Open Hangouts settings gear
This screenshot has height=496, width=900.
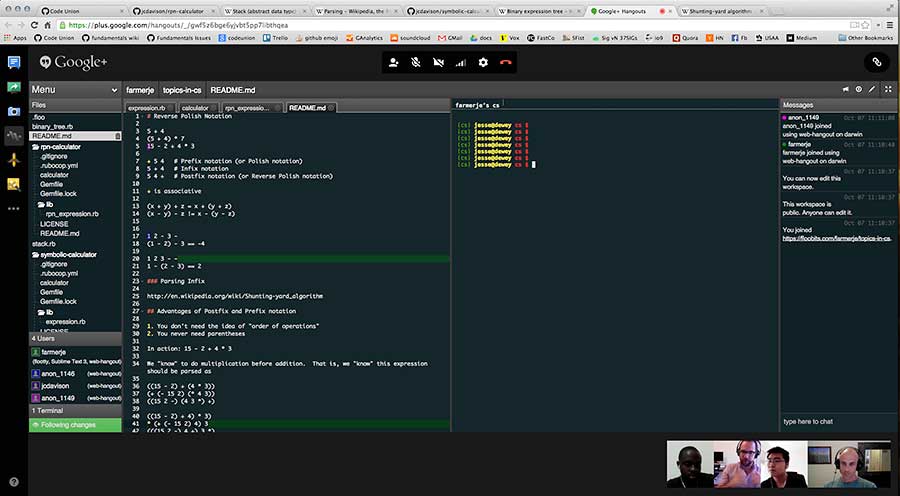click(483, 62)
